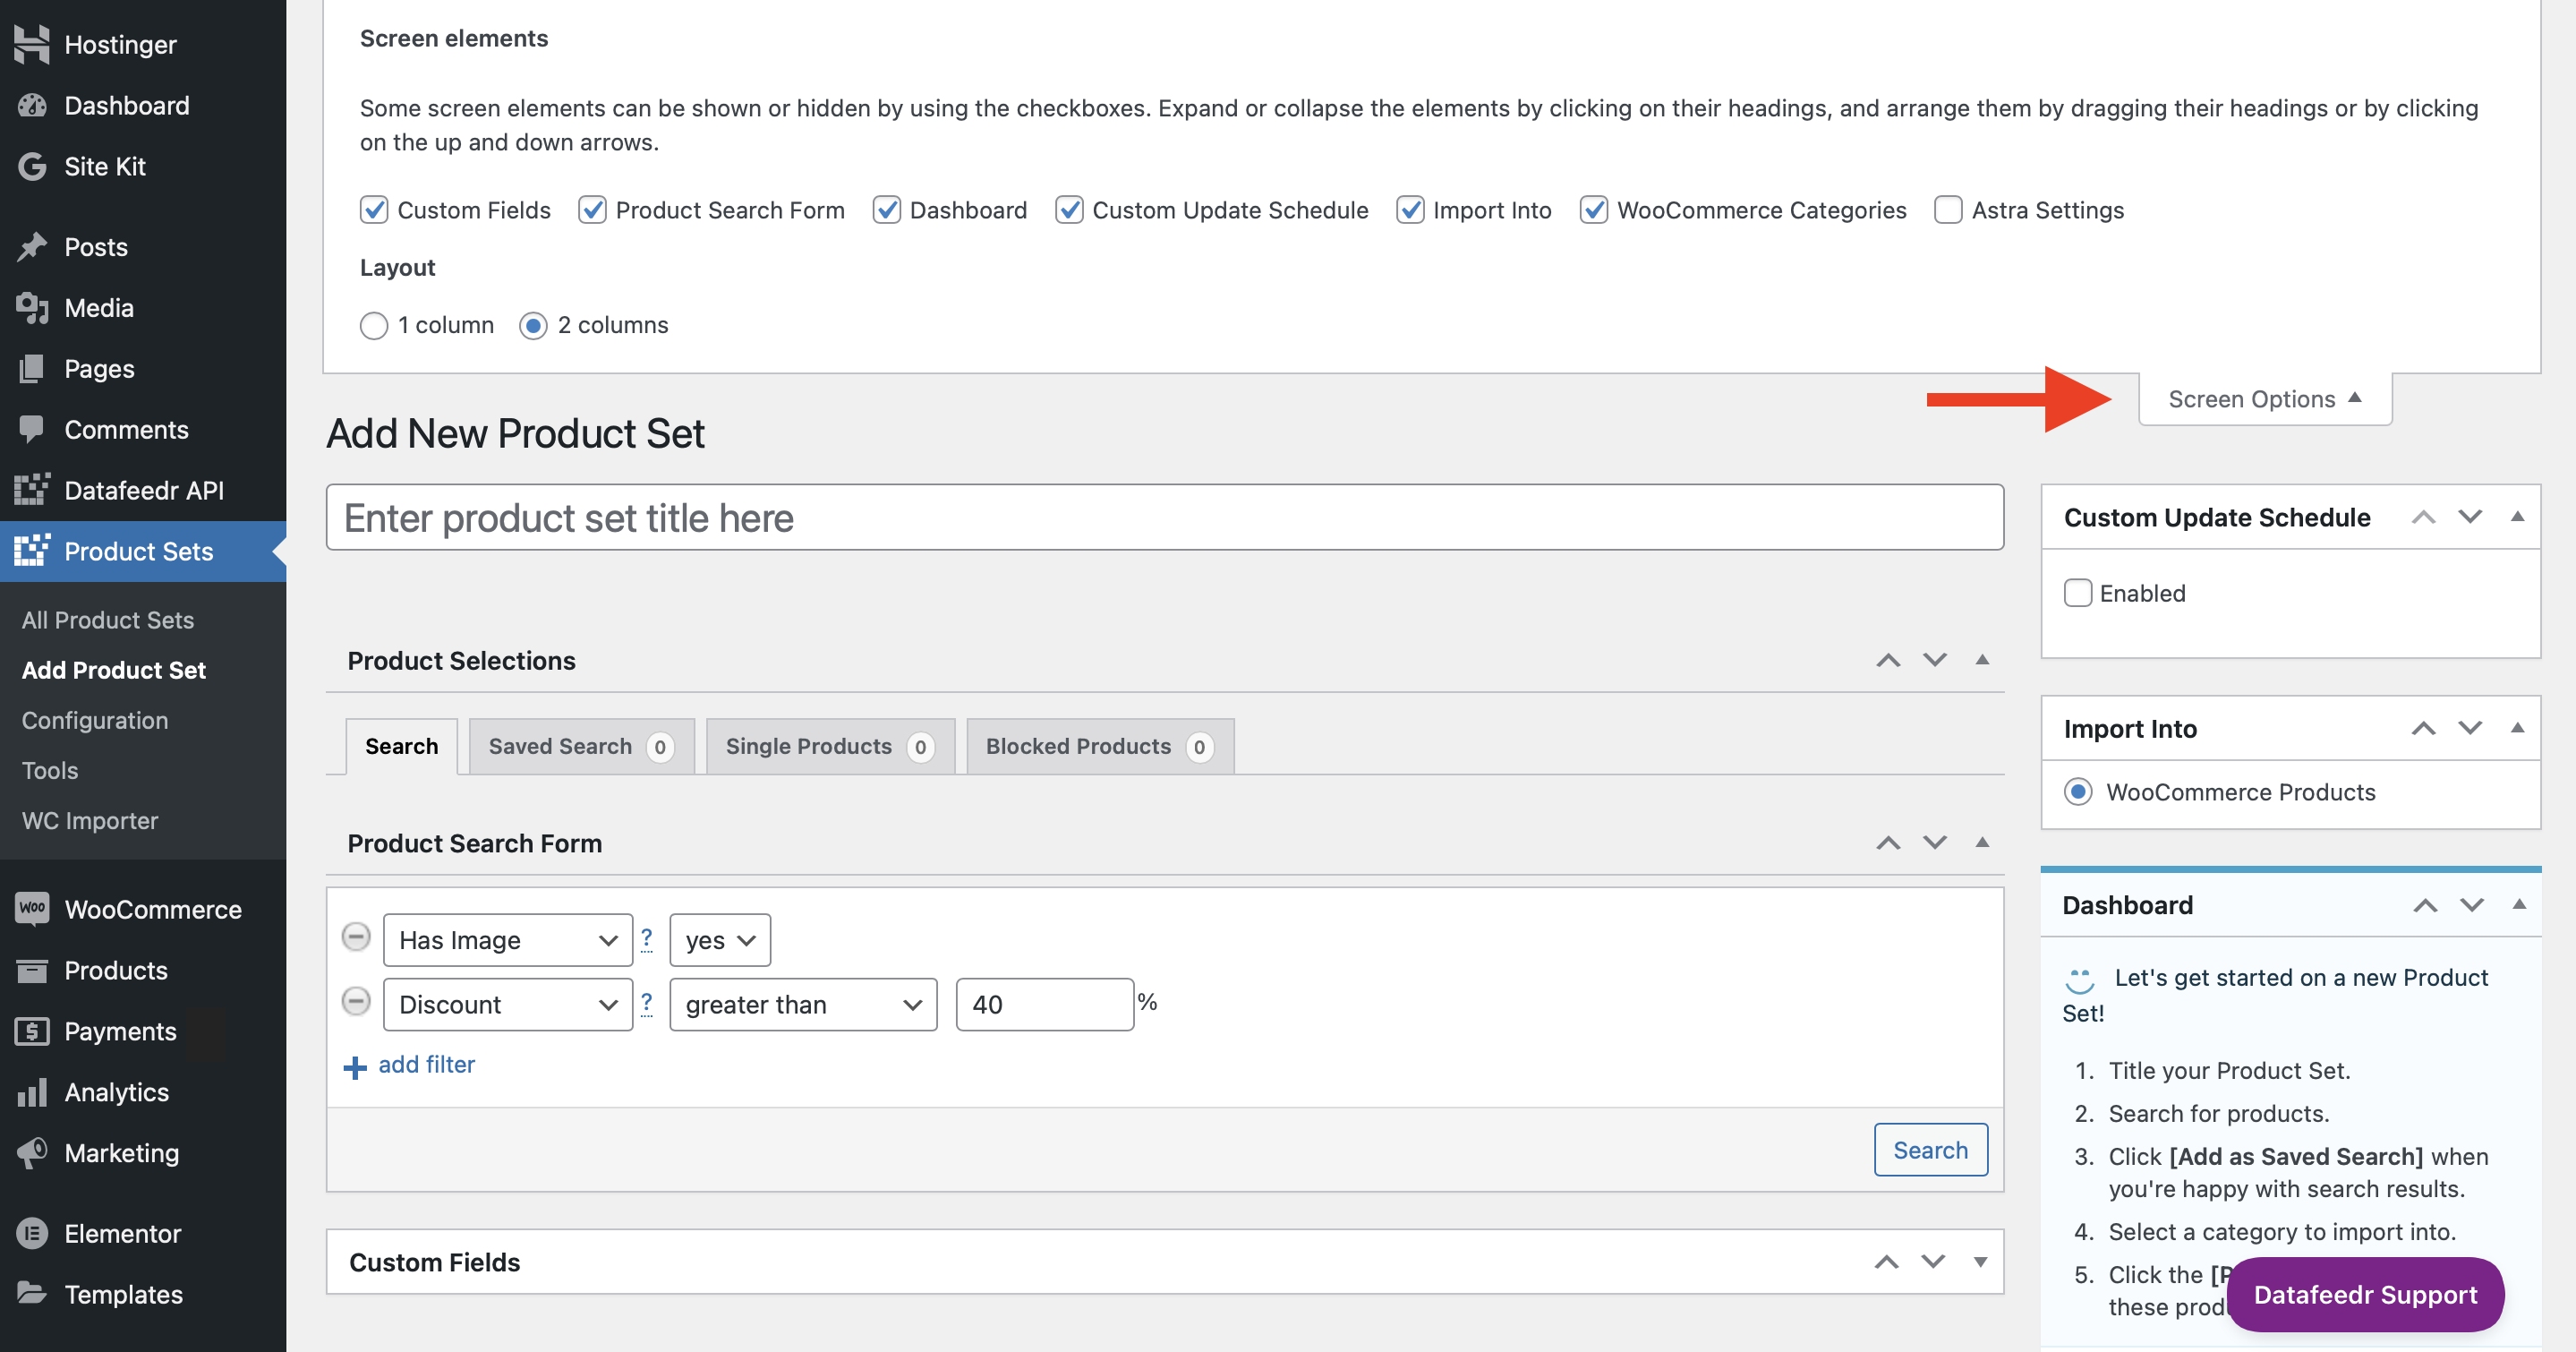Click the Datafeedr Support button

[2364, 1294]
